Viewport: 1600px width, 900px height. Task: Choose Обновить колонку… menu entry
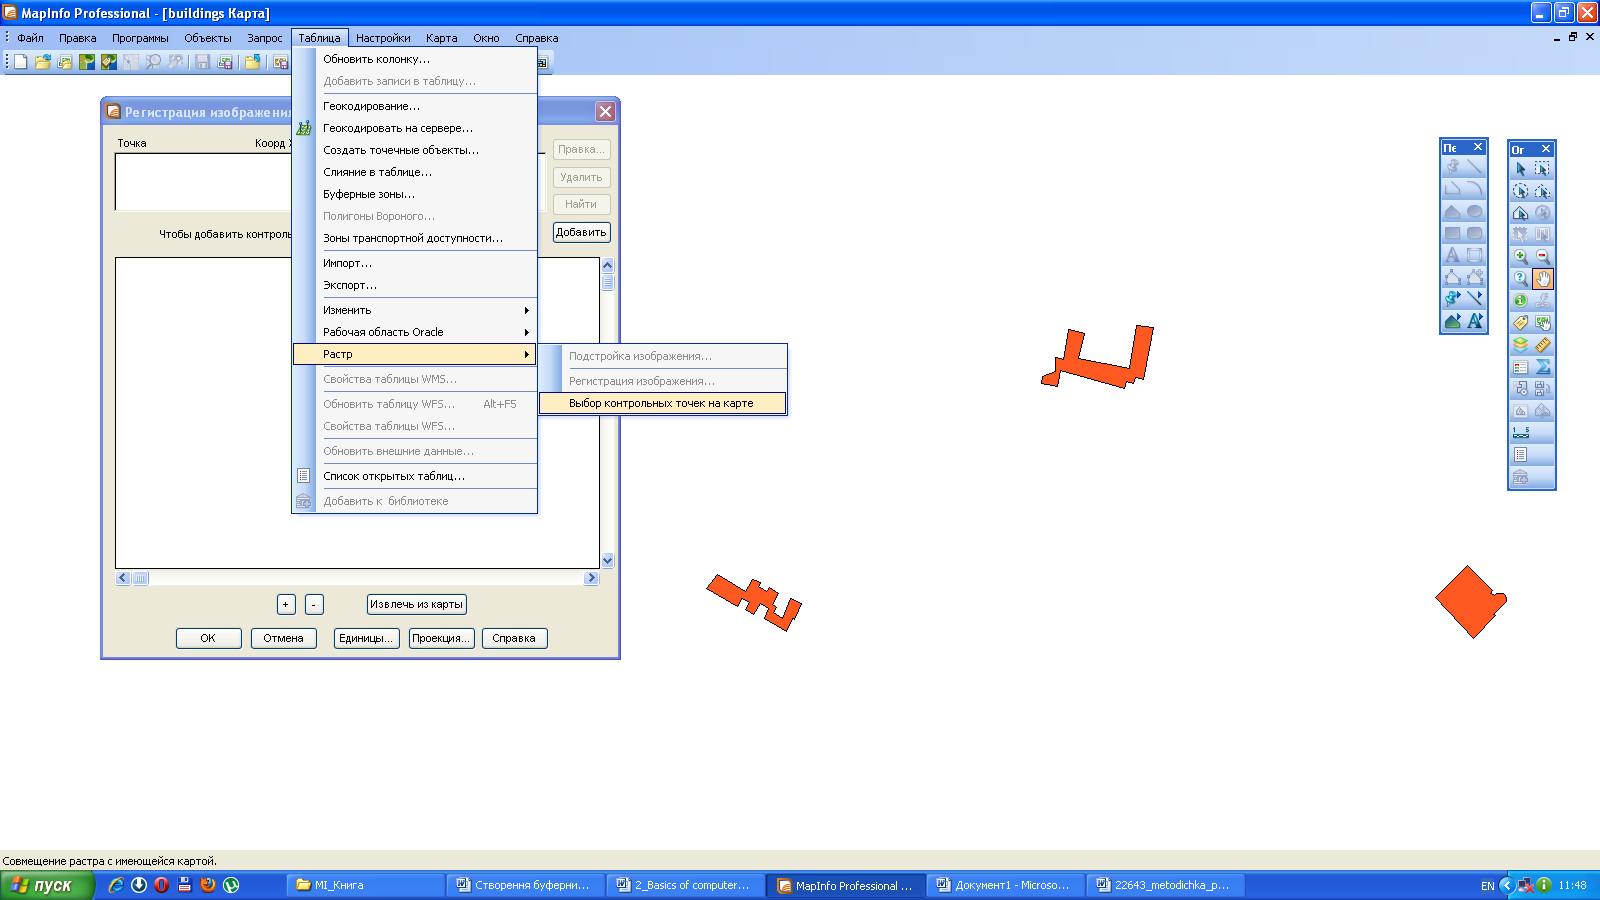coord(415,59)
